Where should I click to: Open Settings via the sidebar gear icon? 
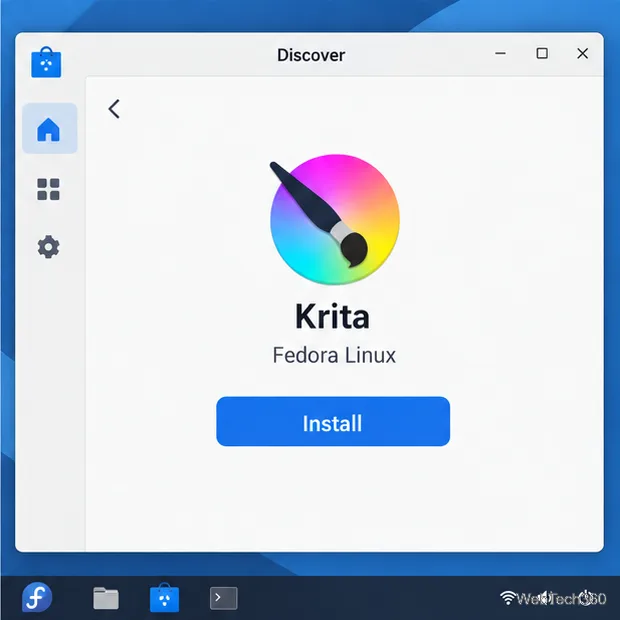[x=48, y=247]
